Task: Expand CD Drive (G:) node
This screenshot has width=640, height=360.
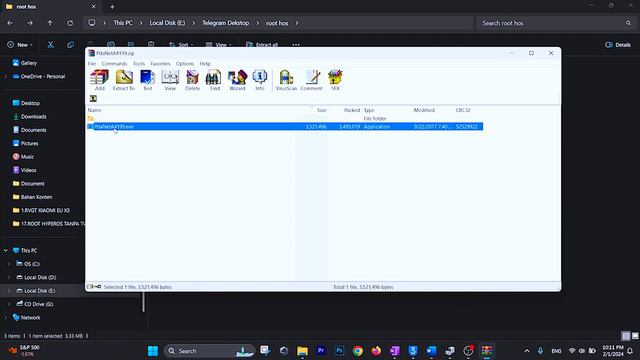Action: click(9, 304)
